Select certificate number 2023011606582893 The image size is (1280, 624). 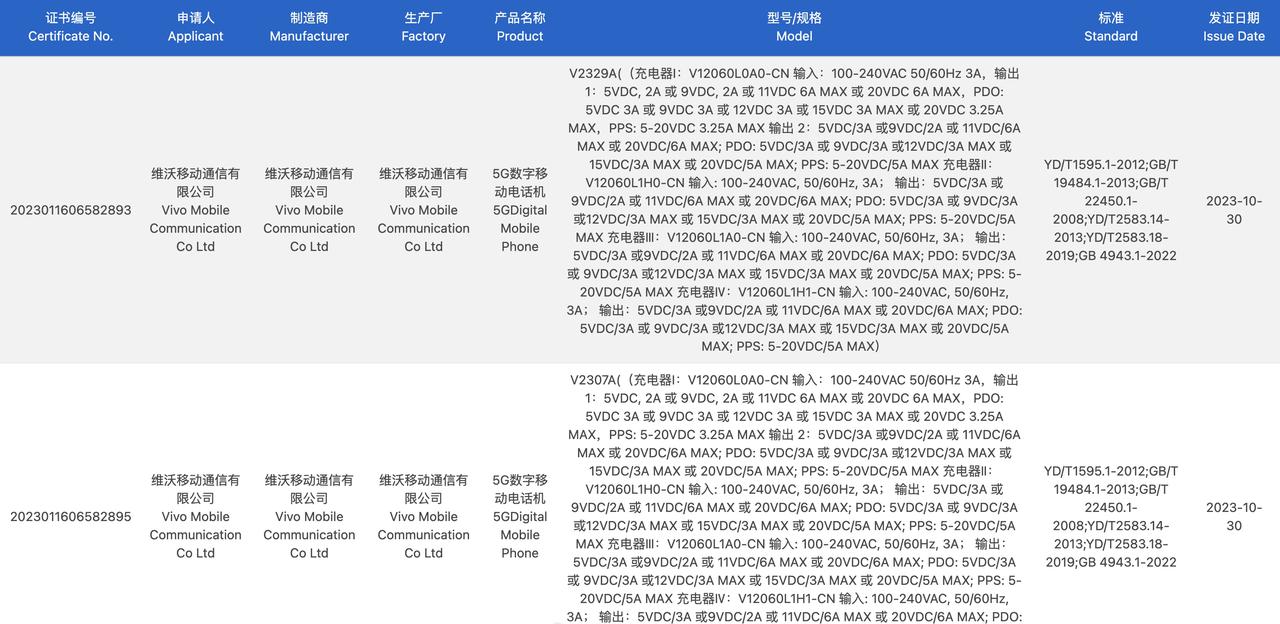click(70, 210)
